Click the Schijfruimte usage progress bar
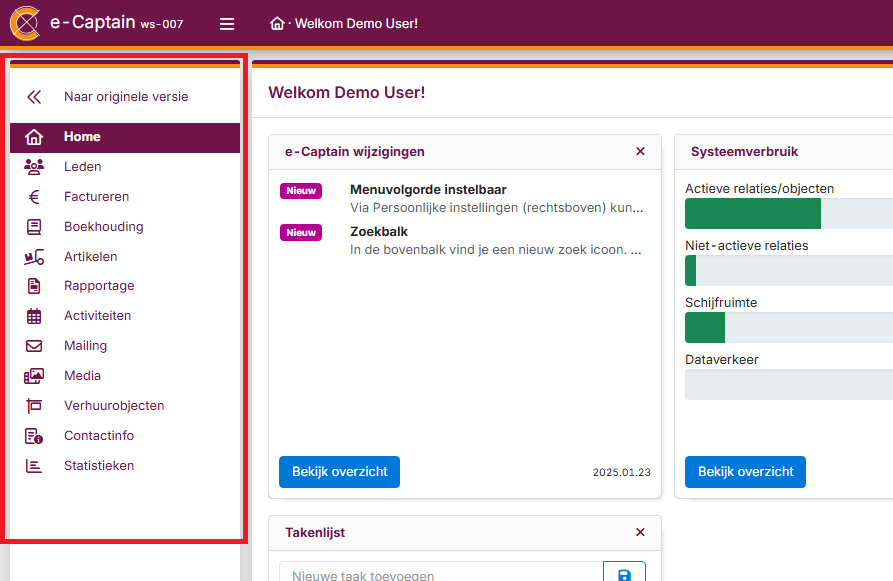893x581 pixels. (x=788, y=328)
